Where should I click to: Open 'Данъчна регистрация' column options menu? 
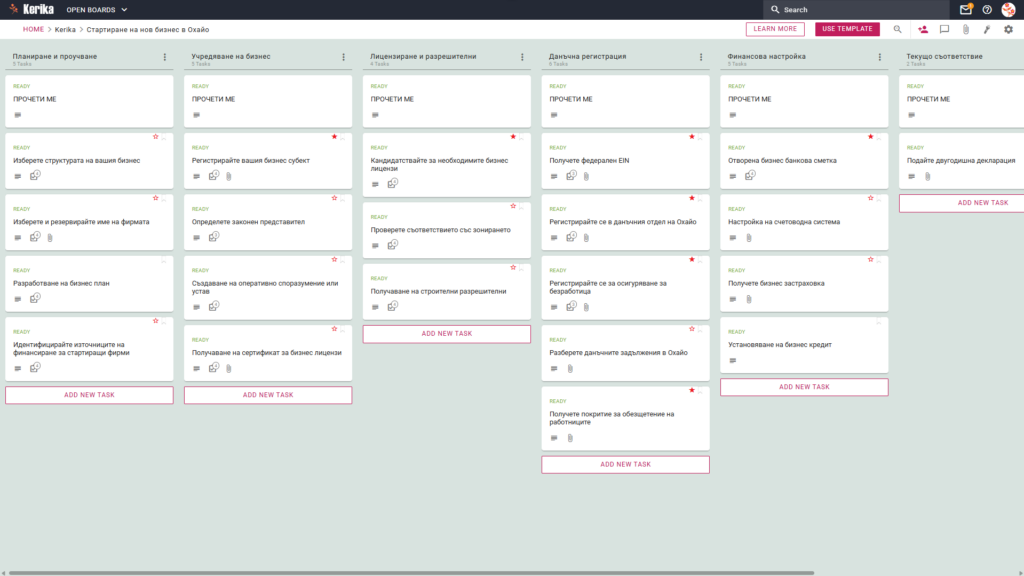click(701, 57)
